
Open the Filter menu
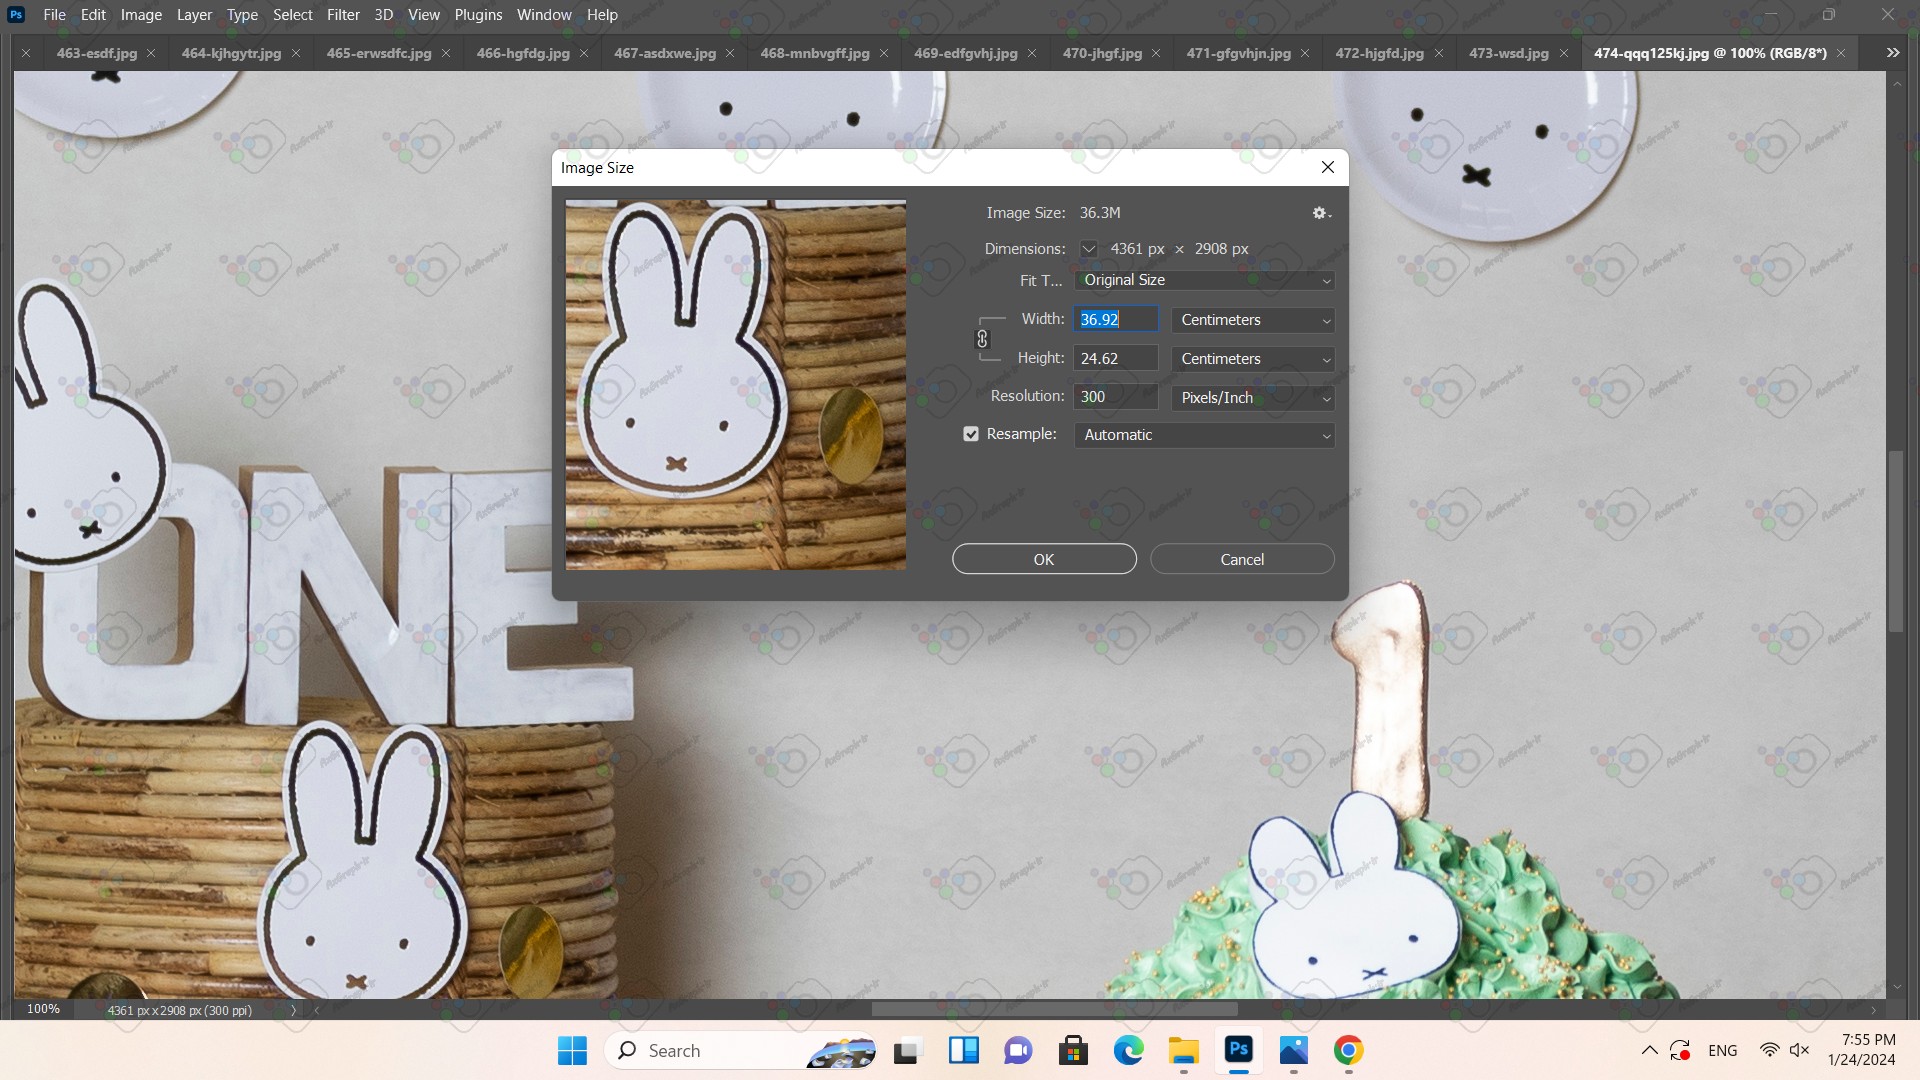(343, 14)
